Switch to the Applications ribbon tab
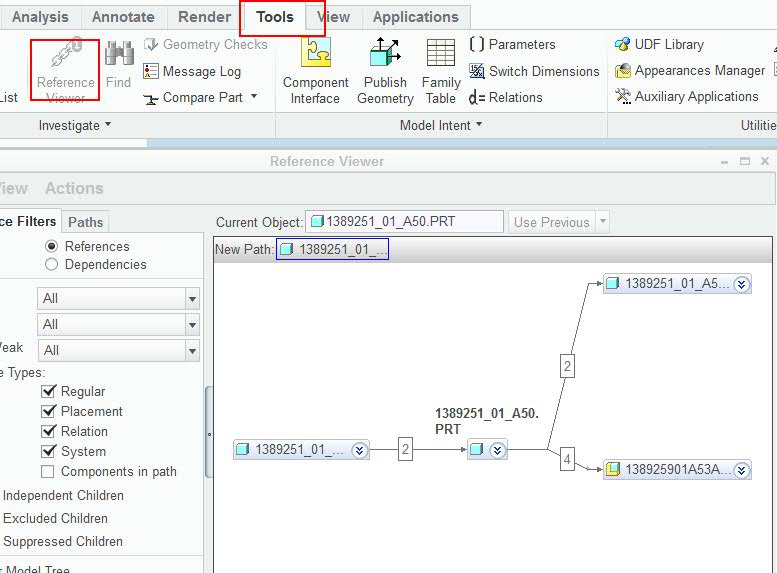 coord(416,17)
